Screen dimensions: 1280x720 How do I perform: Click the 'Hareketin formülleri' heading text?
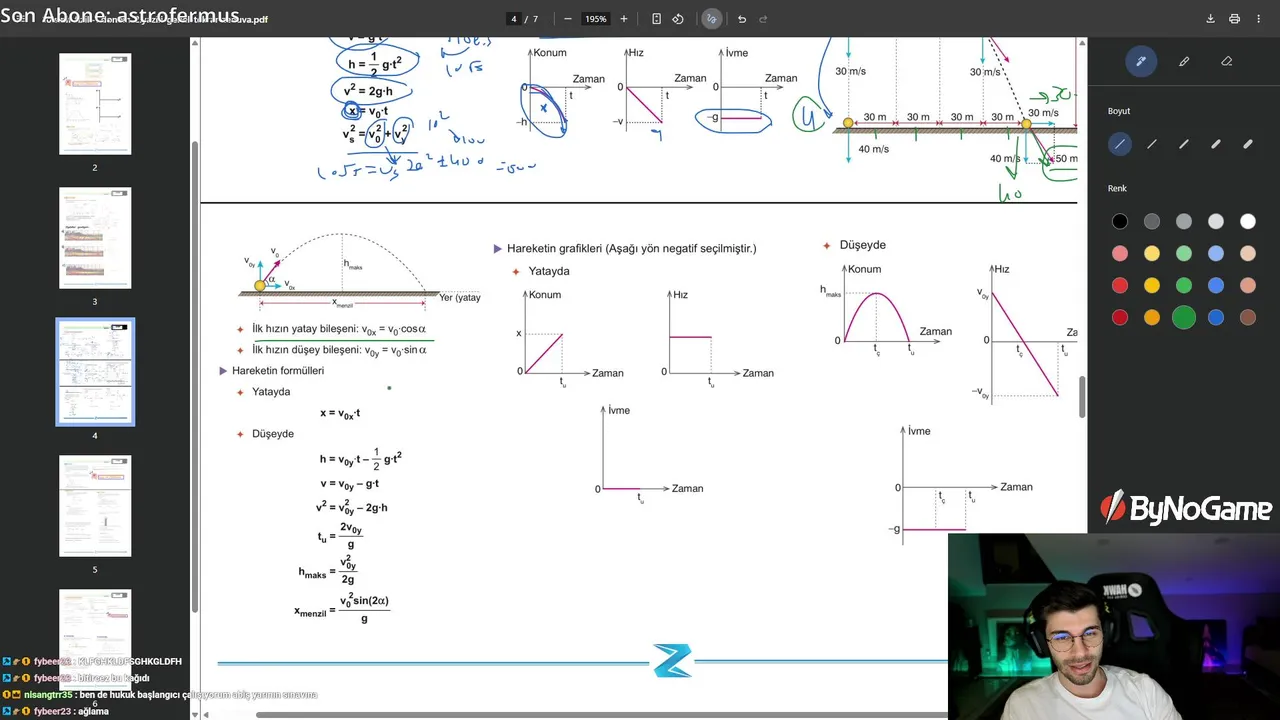[x=278, y=371]
